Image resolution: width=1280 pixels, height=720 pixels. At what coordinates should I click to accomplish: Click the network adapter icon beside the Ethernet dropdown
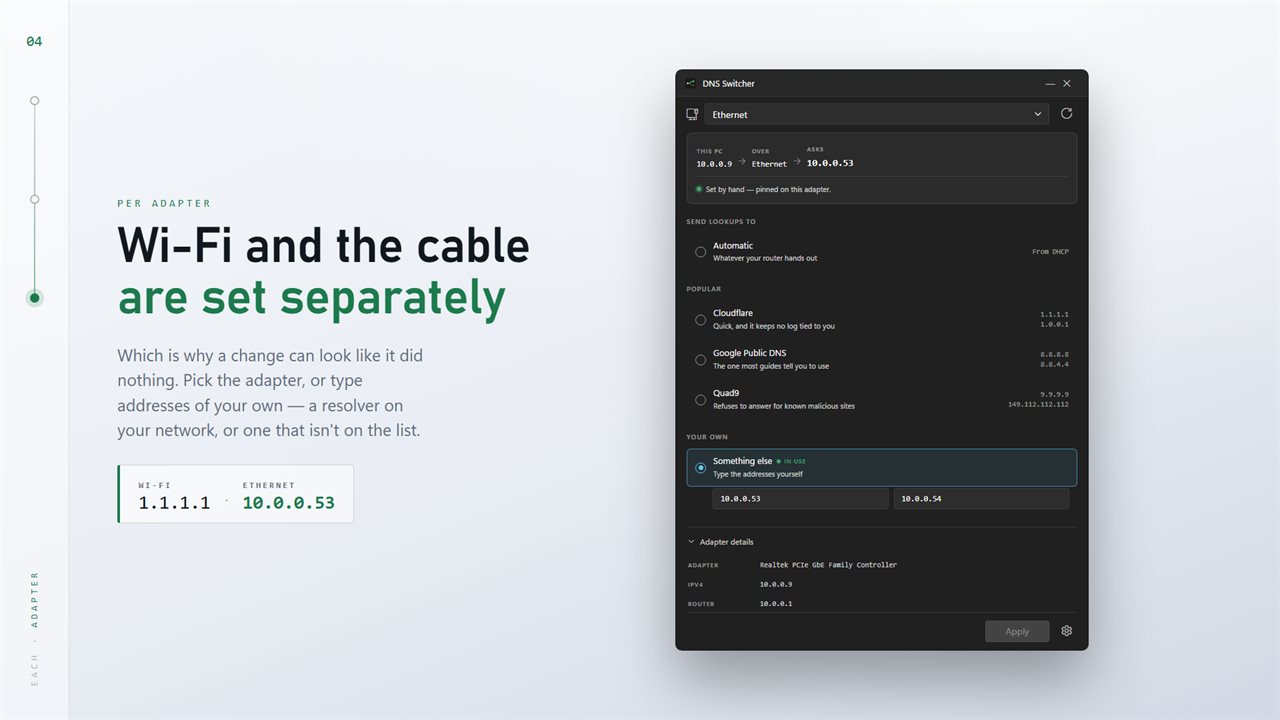coord(692,114)
